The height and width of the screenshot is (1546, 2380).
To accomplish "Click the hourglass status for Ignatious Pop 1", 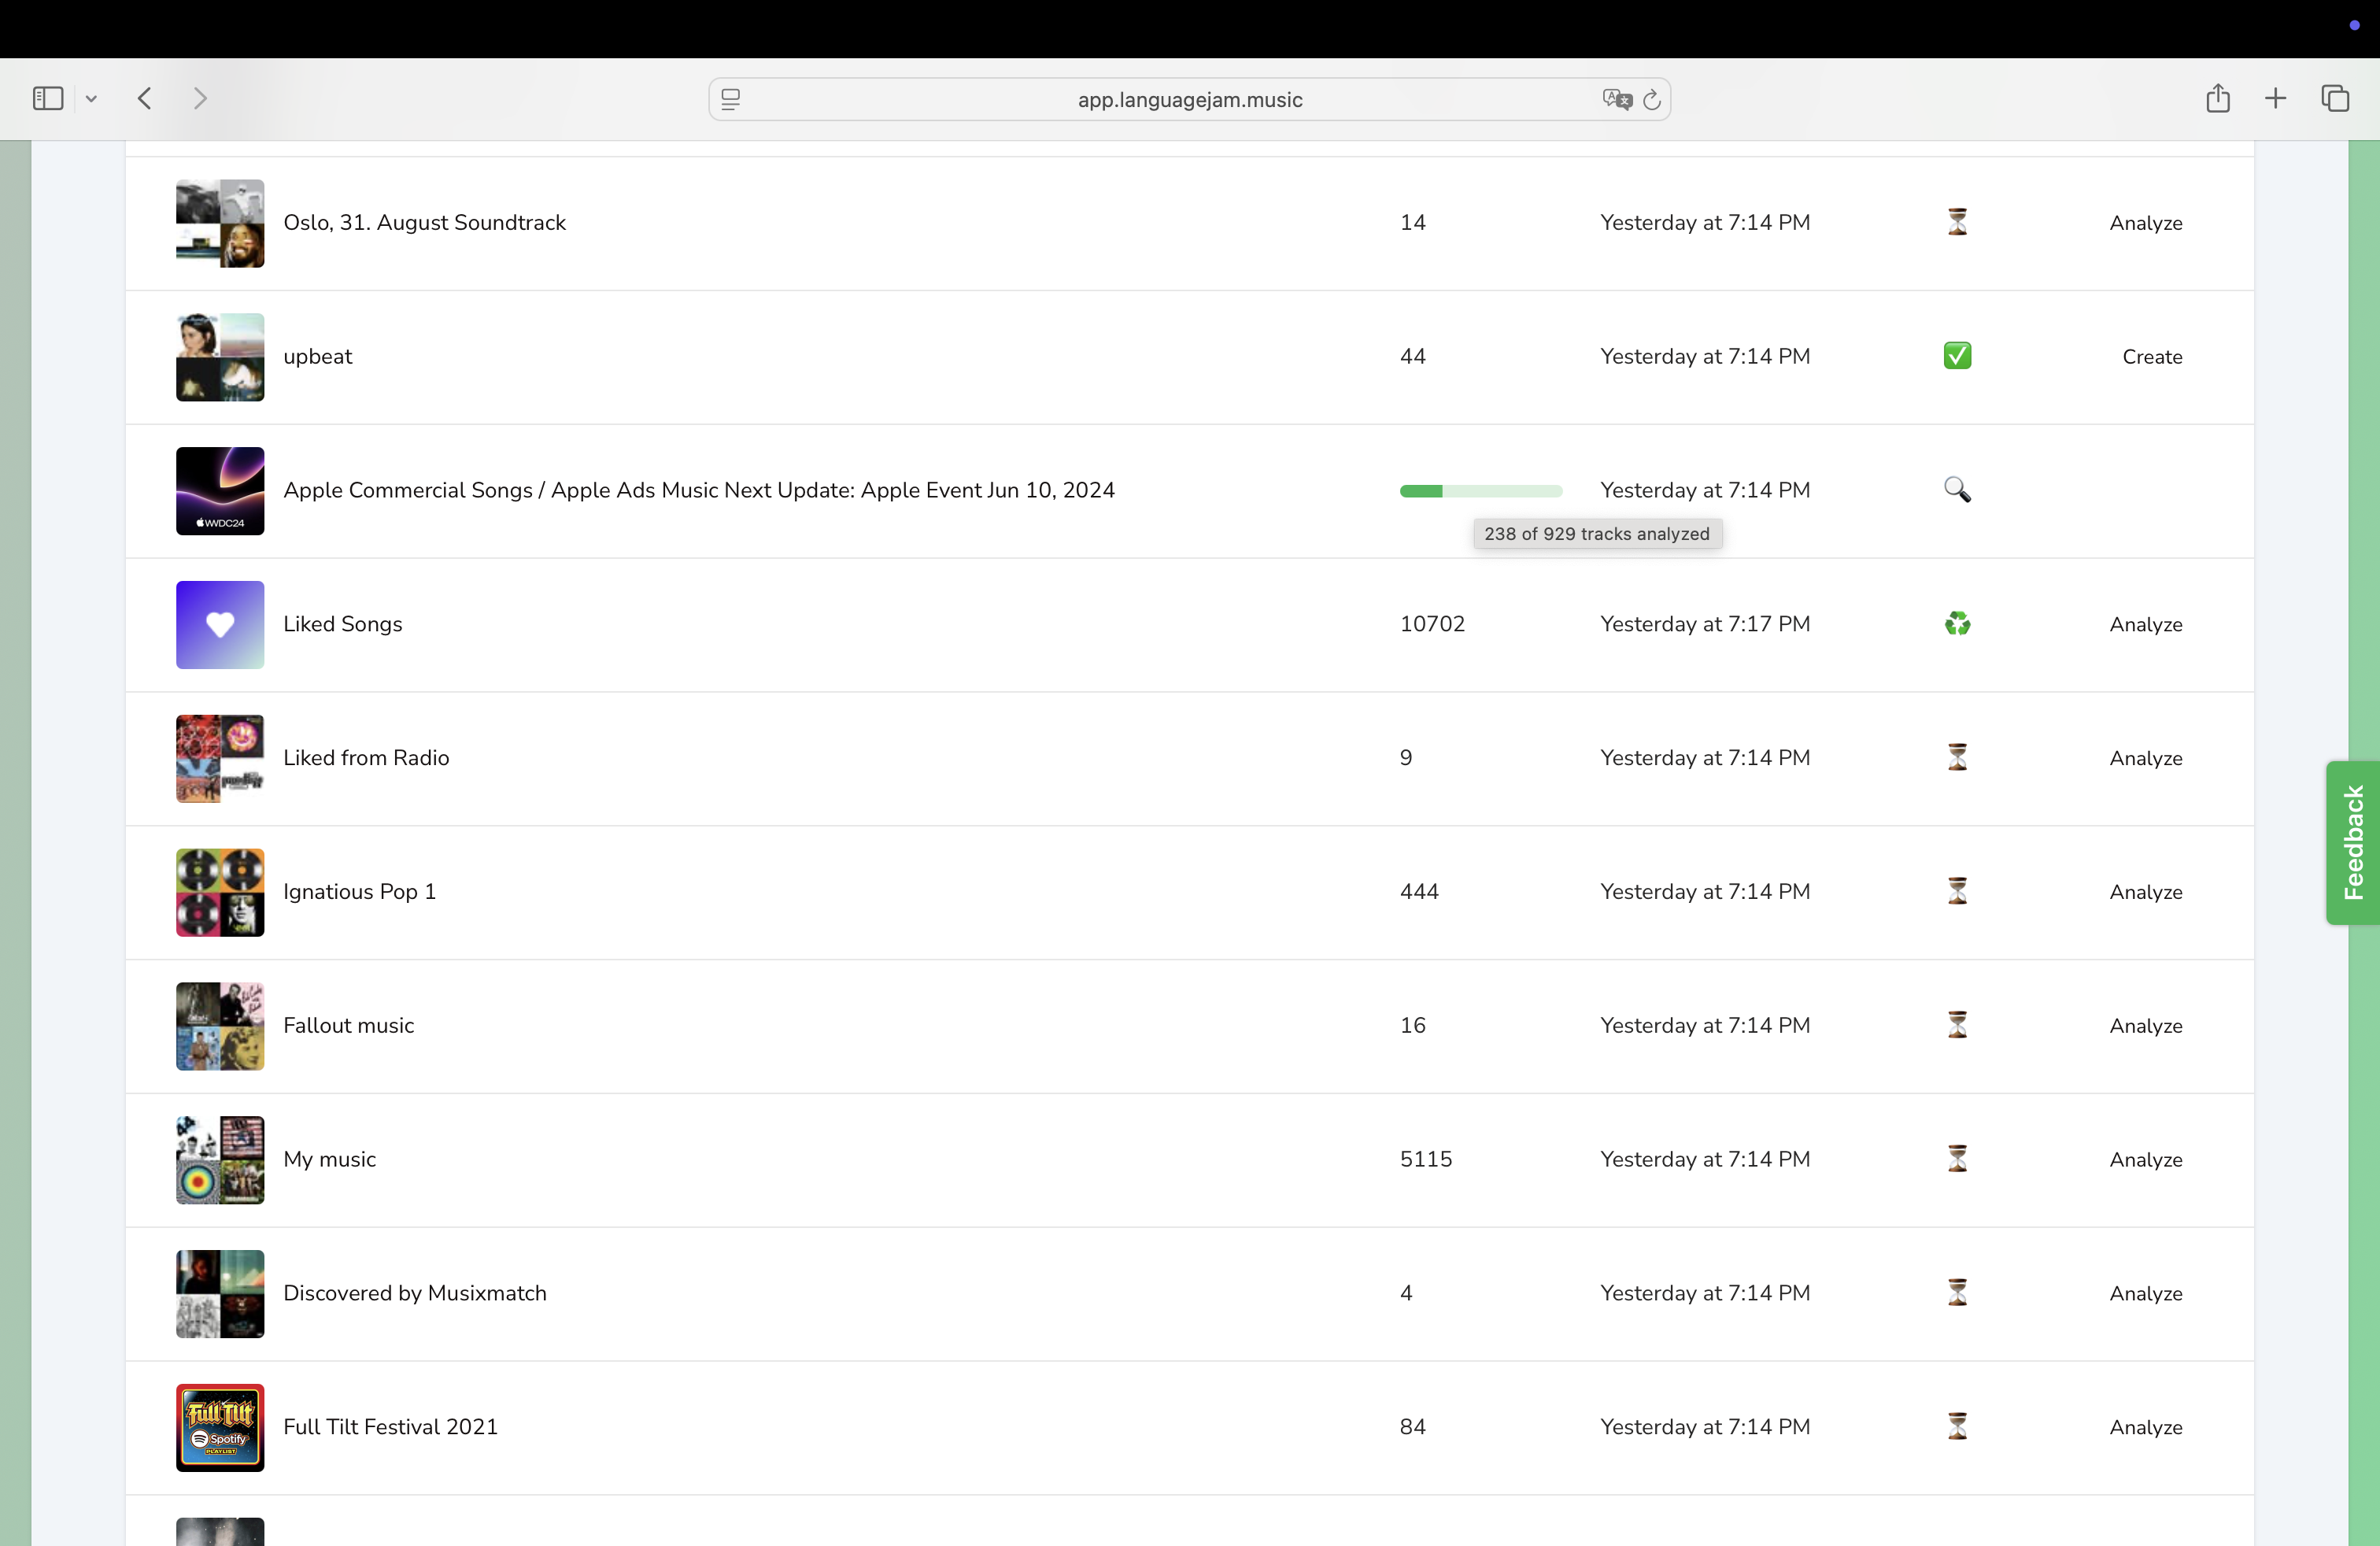I will [1957, 891].
